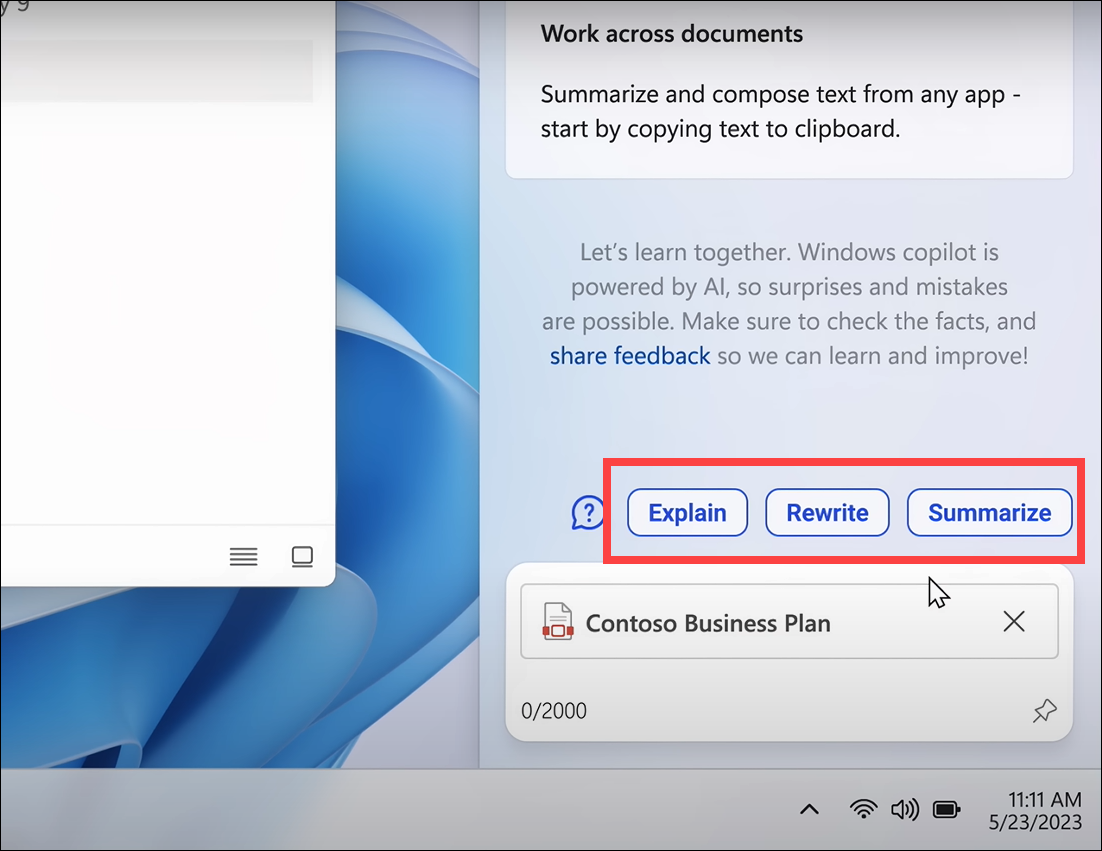Click the Rewrite suggestion button
Viewport: 1102px width, 851px height.
pos(827,512)
